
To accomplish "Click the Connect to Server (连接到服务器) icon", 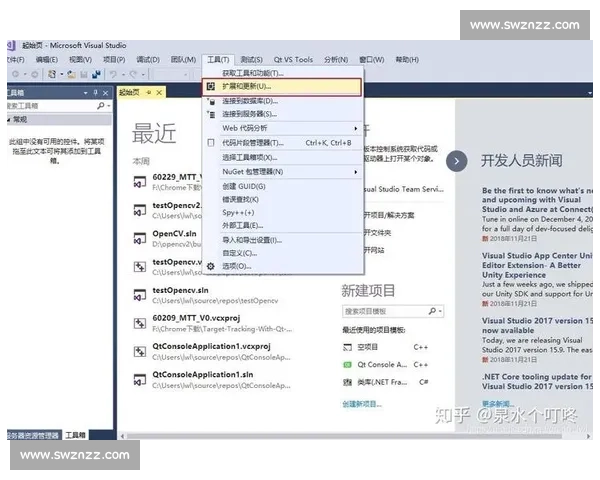I will pyautogui.click(x=211, y=114).
